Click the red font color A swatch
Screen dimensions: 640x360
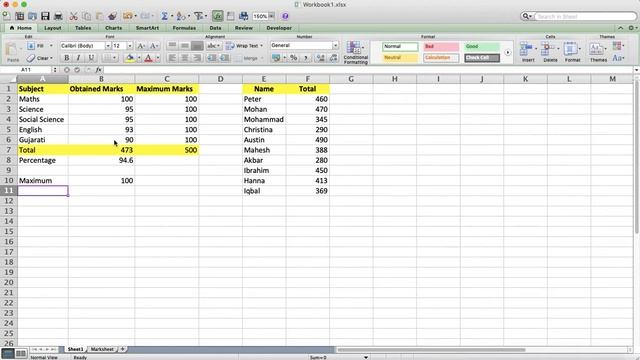pyautogui.click(x=149, y=58)
